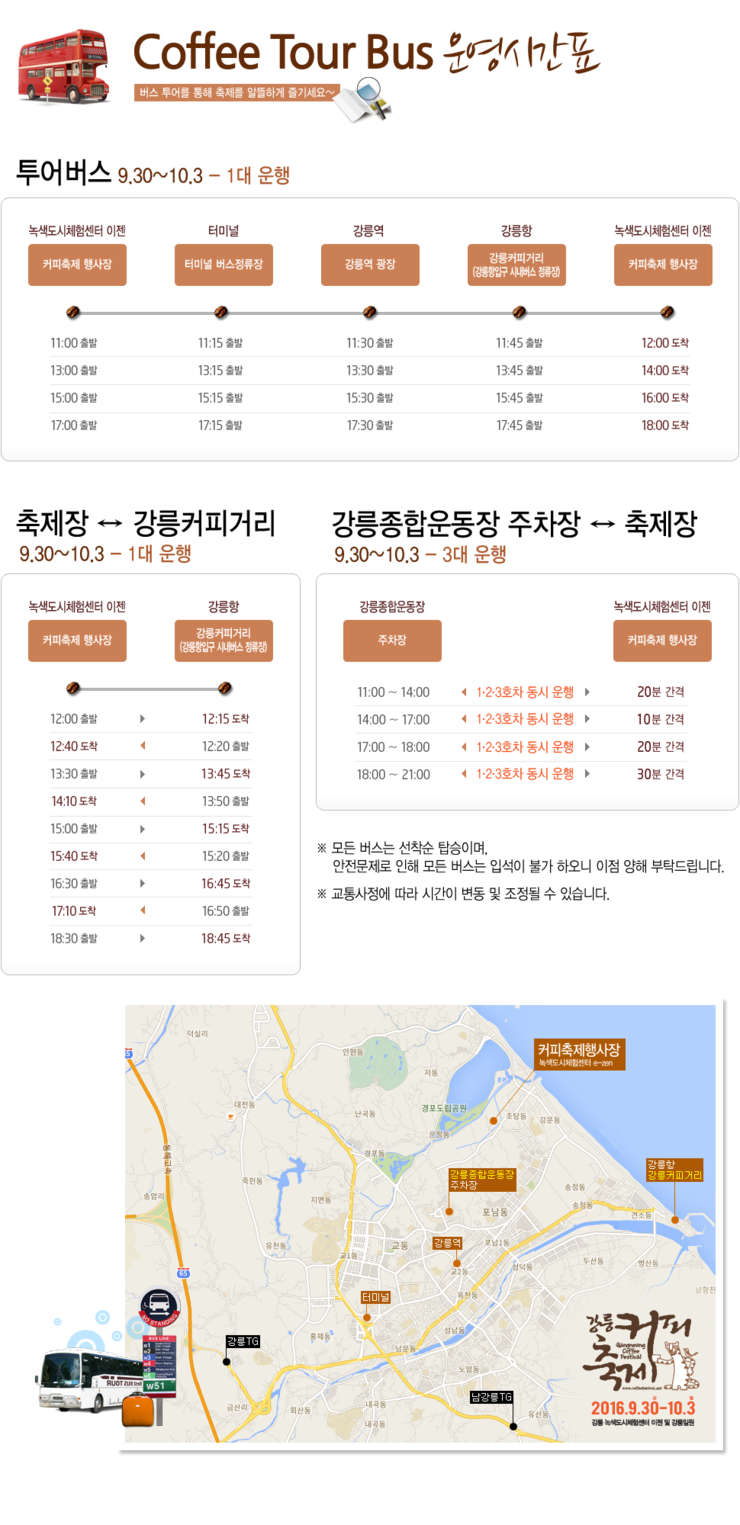The height and width of the screenshot is (1525, 740).
Task: Click the coffee bean marker above 11:45 출발
Action: tap(519, 313)
